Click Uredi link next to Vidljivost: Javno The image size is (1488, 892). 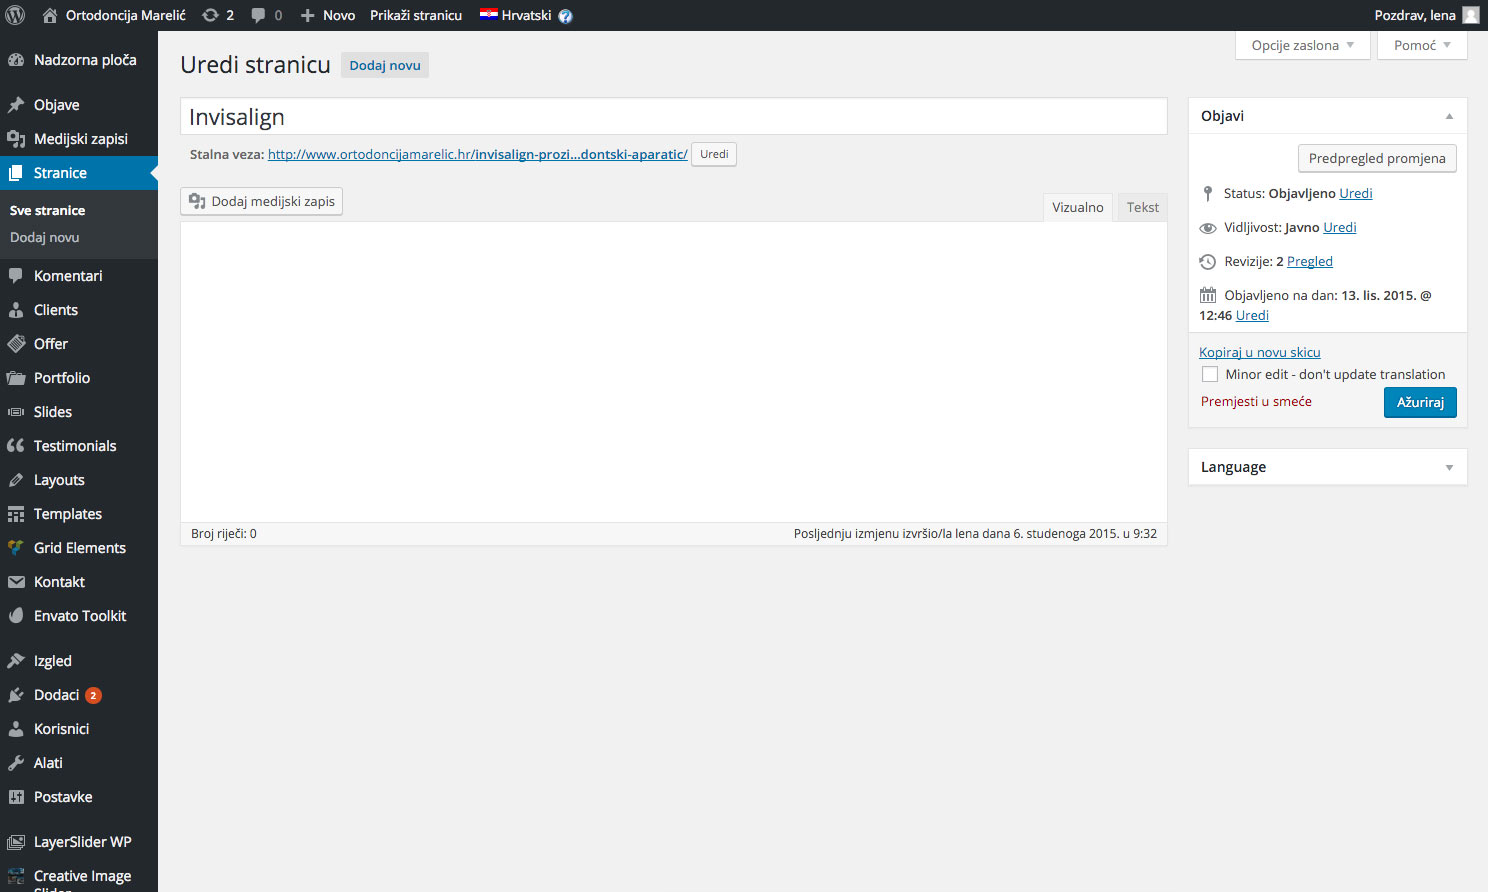point(1340,227)
